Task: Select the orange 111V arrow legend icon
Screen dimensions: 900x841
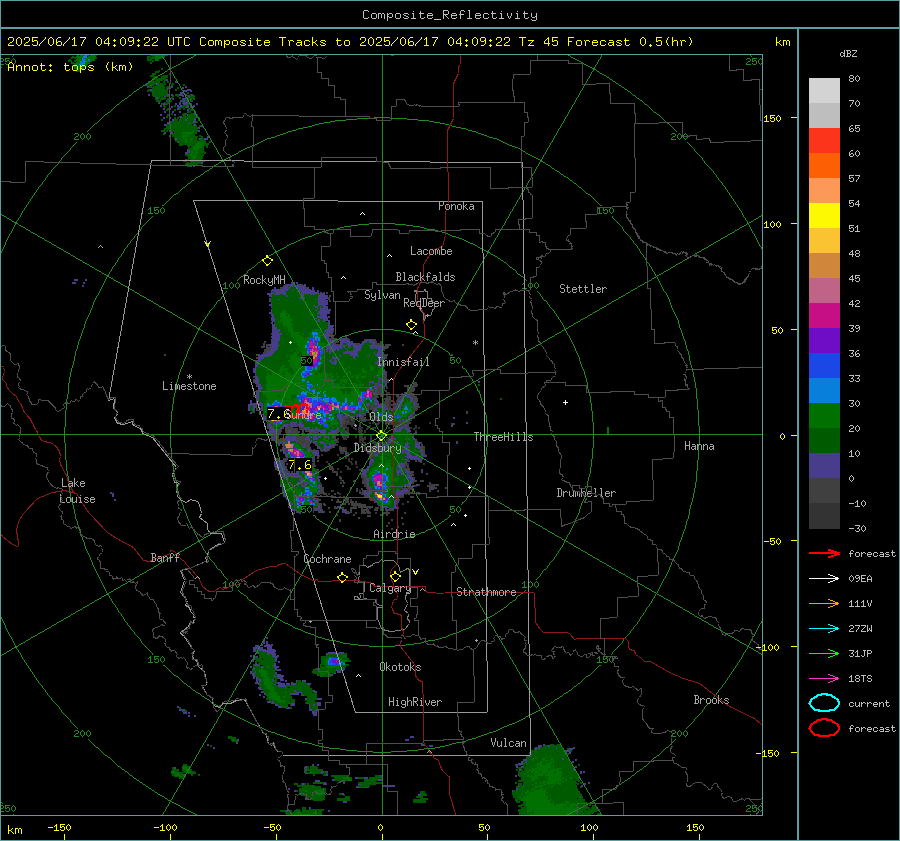Action: tap(824, 603)
